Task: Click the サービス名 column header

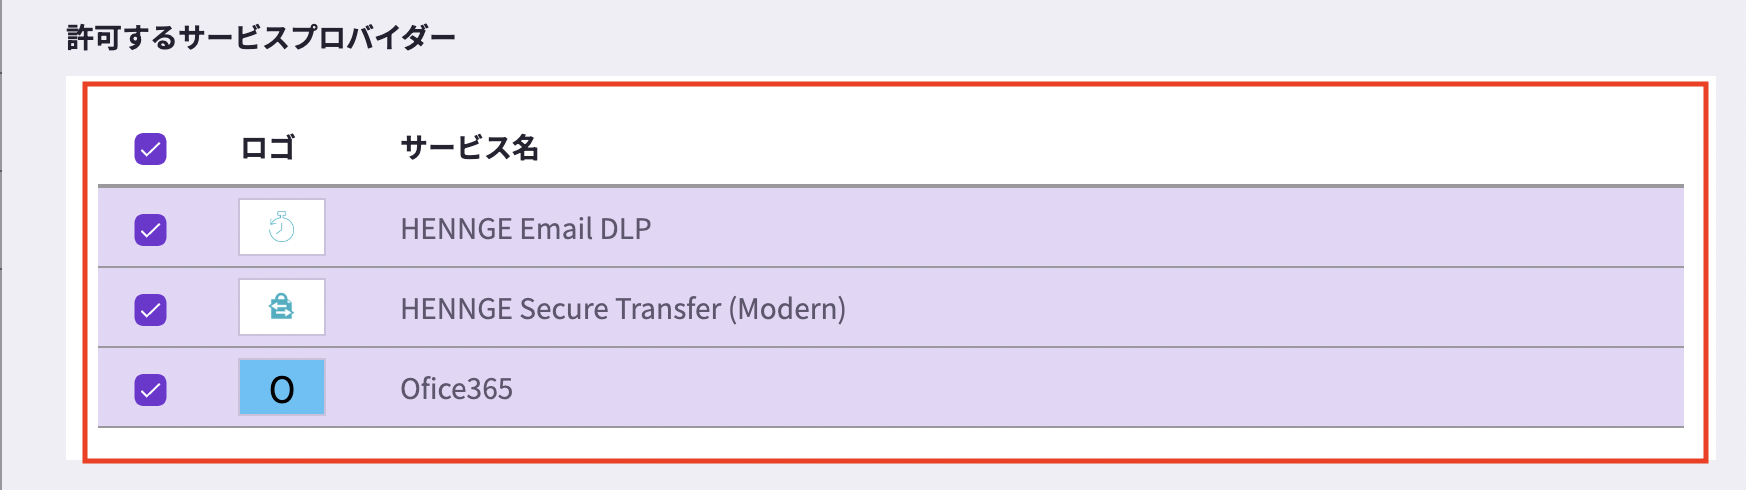Action: coord(470,148)
